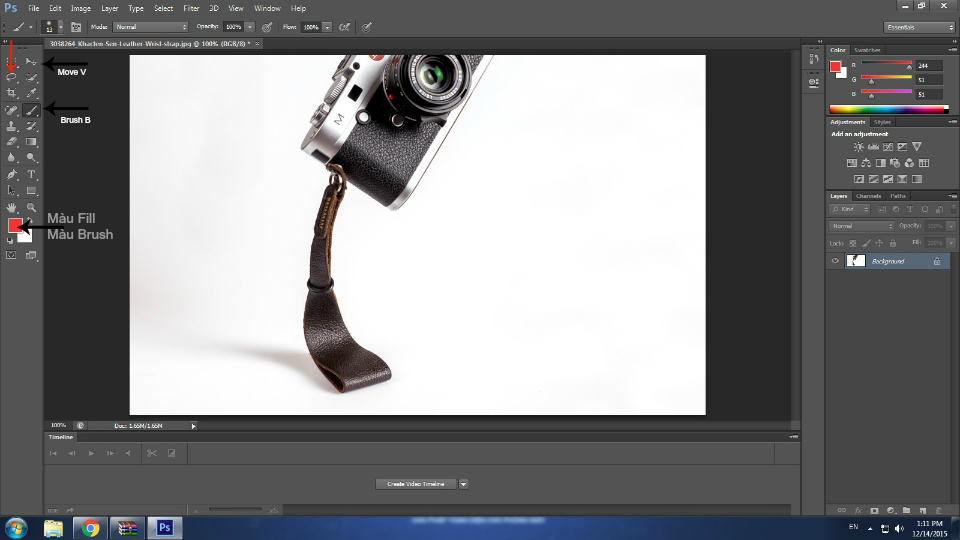Add a Channel Mixer adjustment
Screen dimensions: 960x540
(x=909, y=163)
